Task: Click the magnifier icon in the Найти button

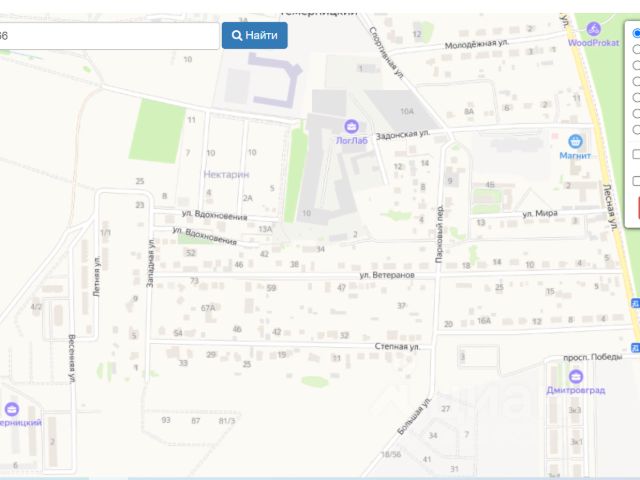Action: tap(238, 36)
